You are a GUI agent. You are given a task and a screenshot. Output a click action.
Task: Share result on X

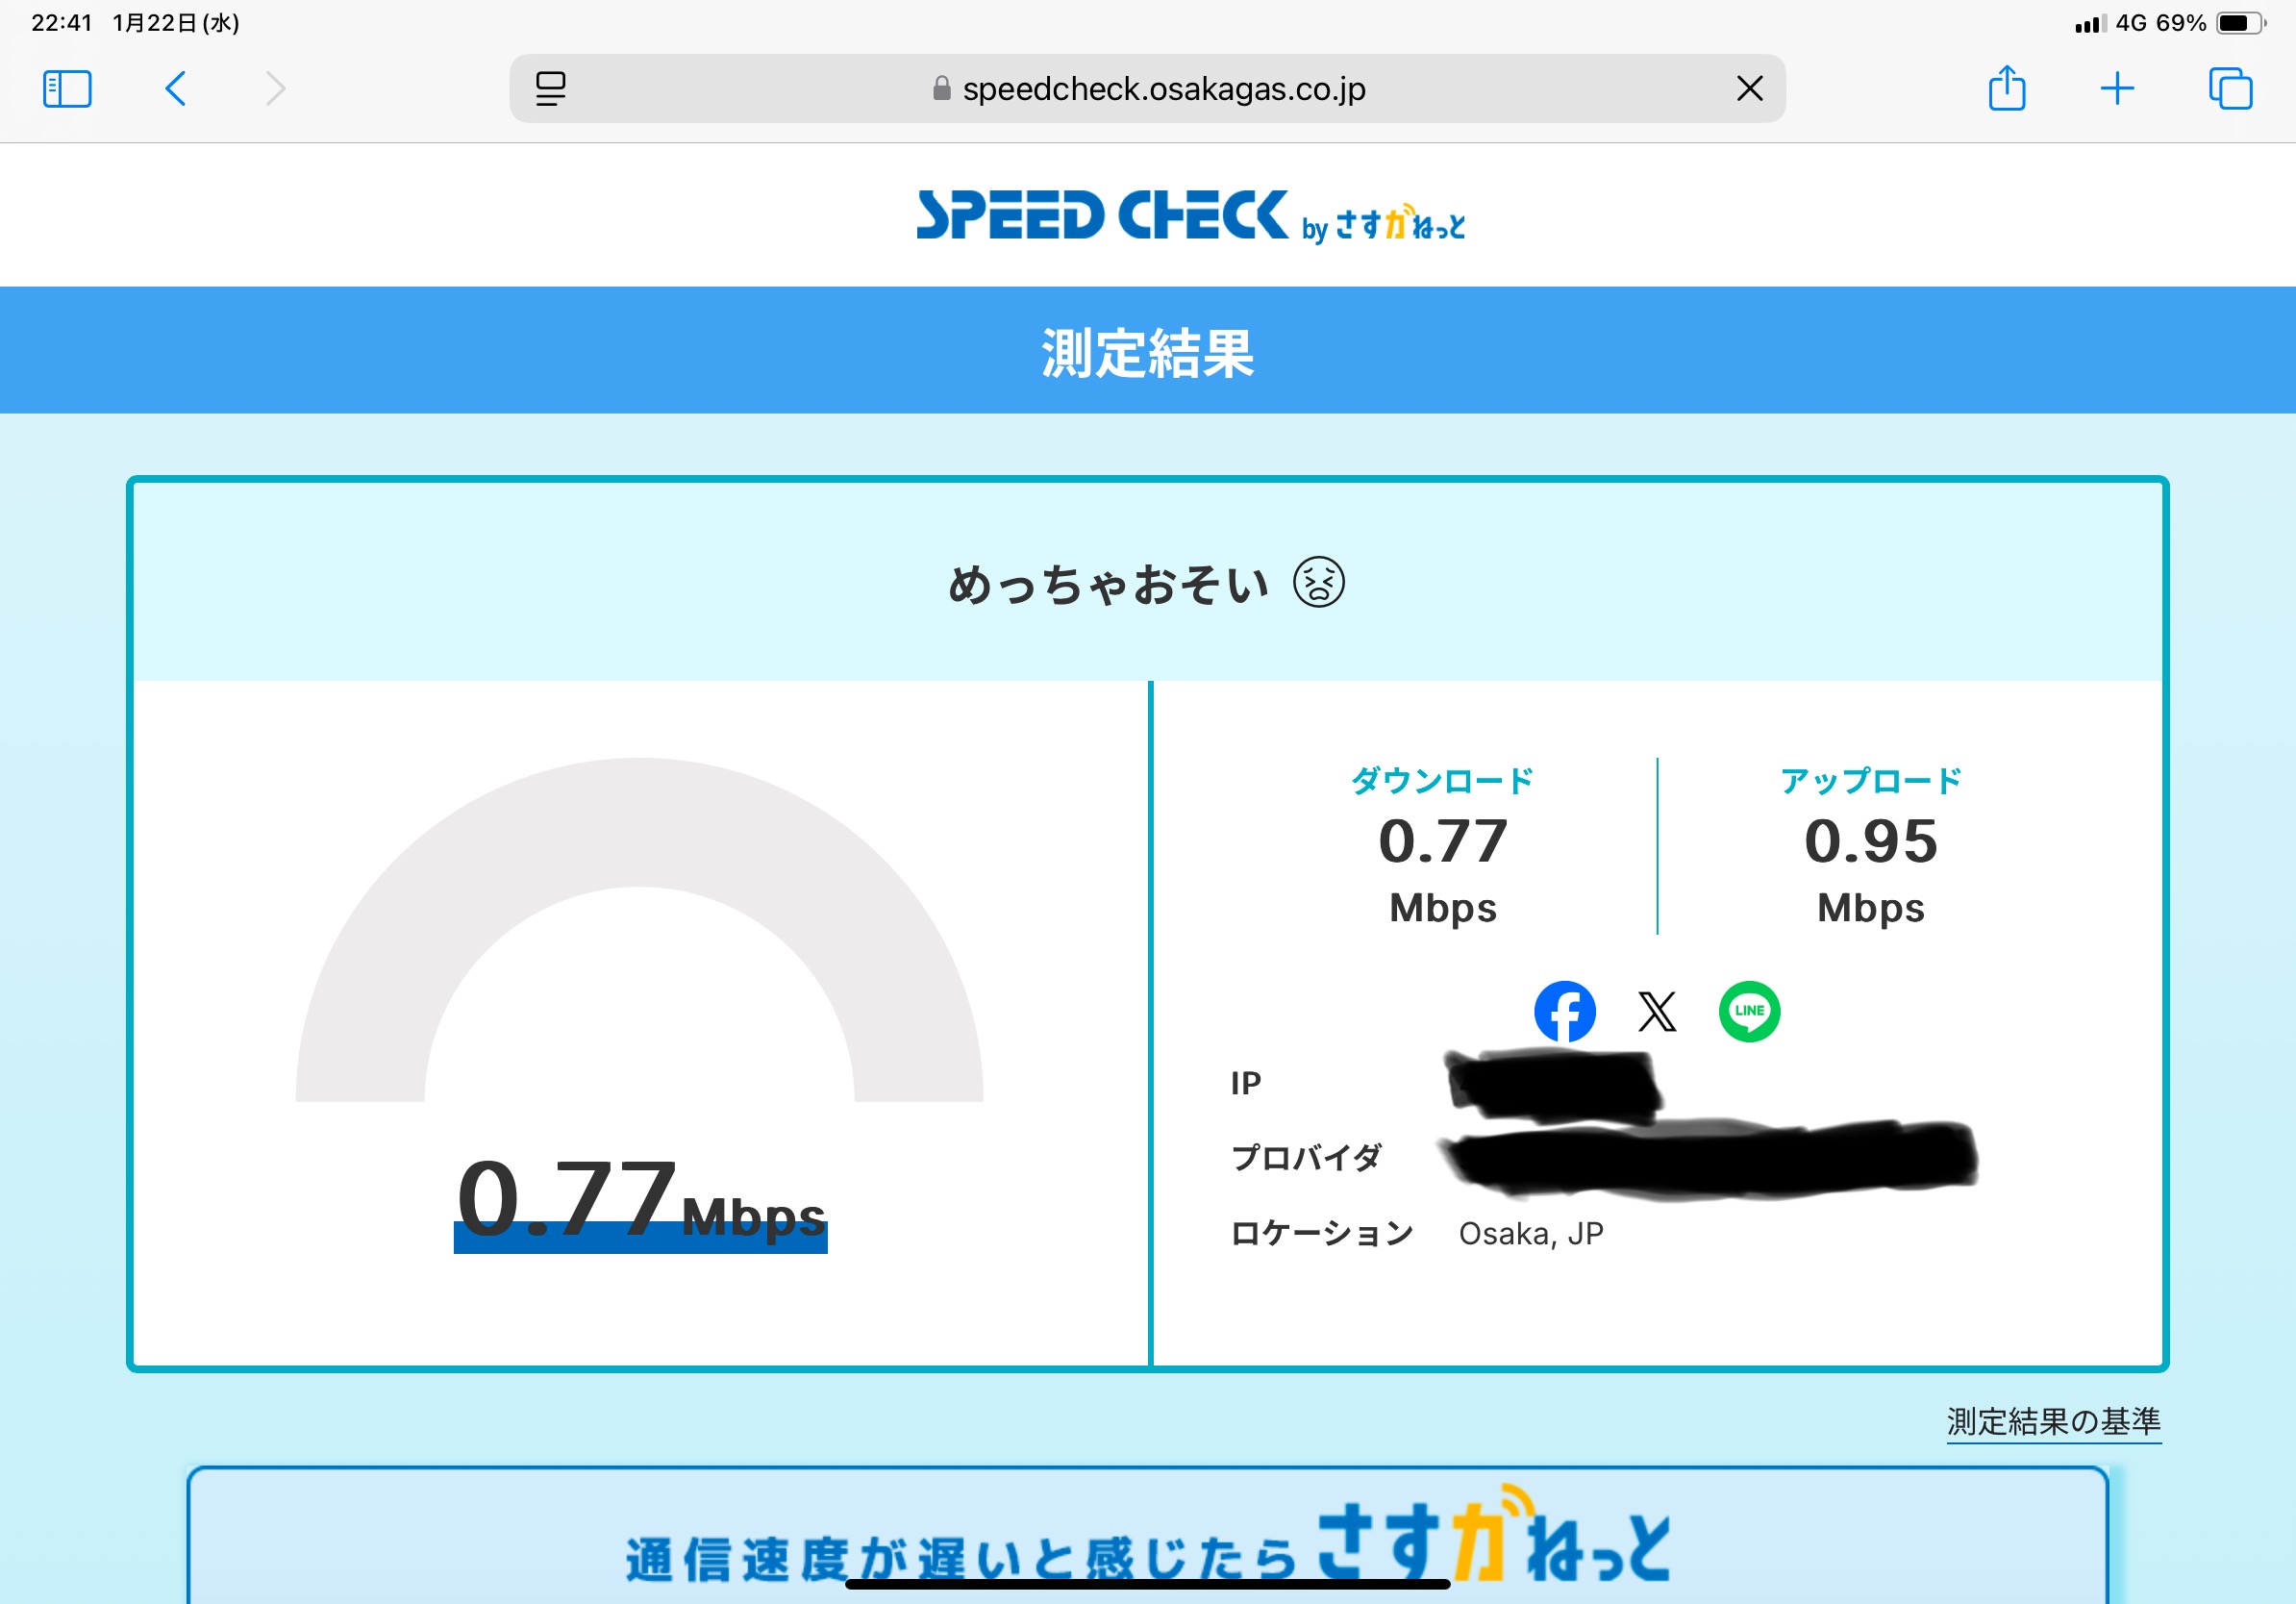click(x=1657, y=1011)
